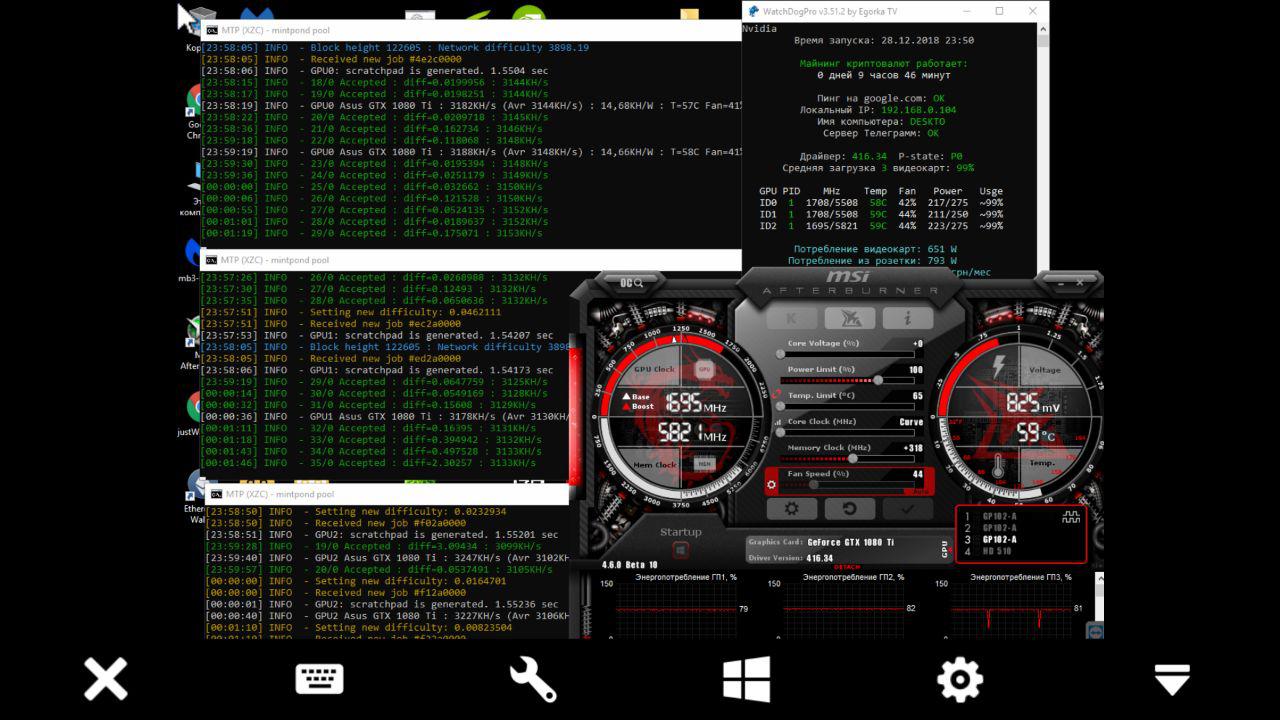Click the console icon of the middle MTP (XZC) window

[211, 260]
